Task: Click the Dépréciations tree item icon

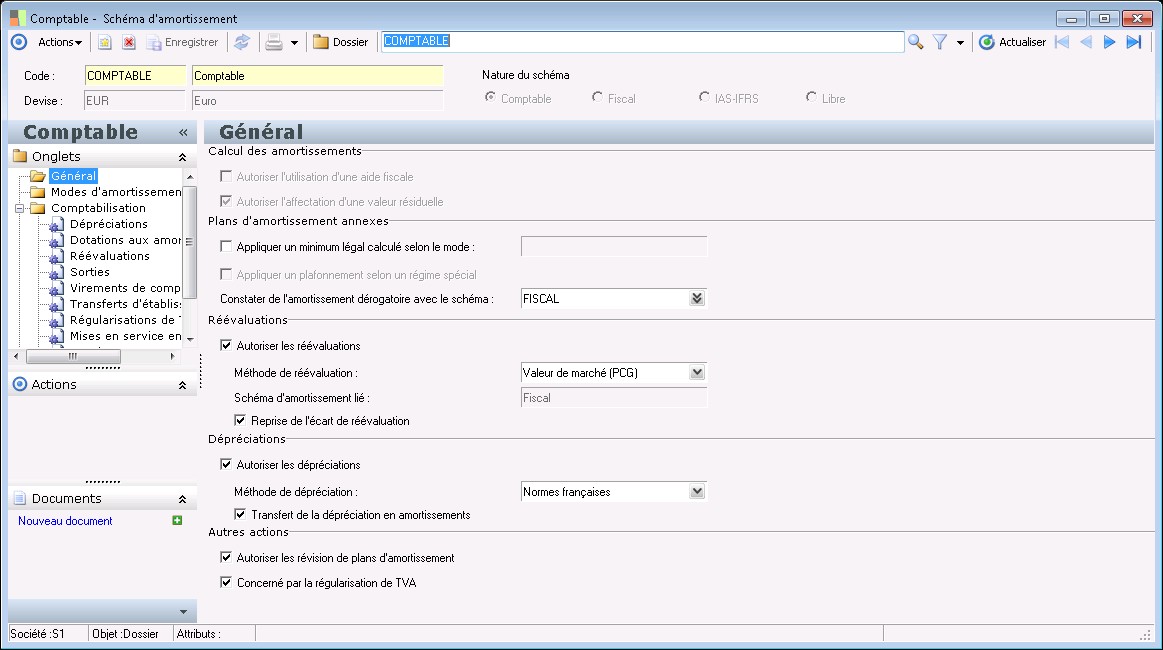Action: (56, 225)
